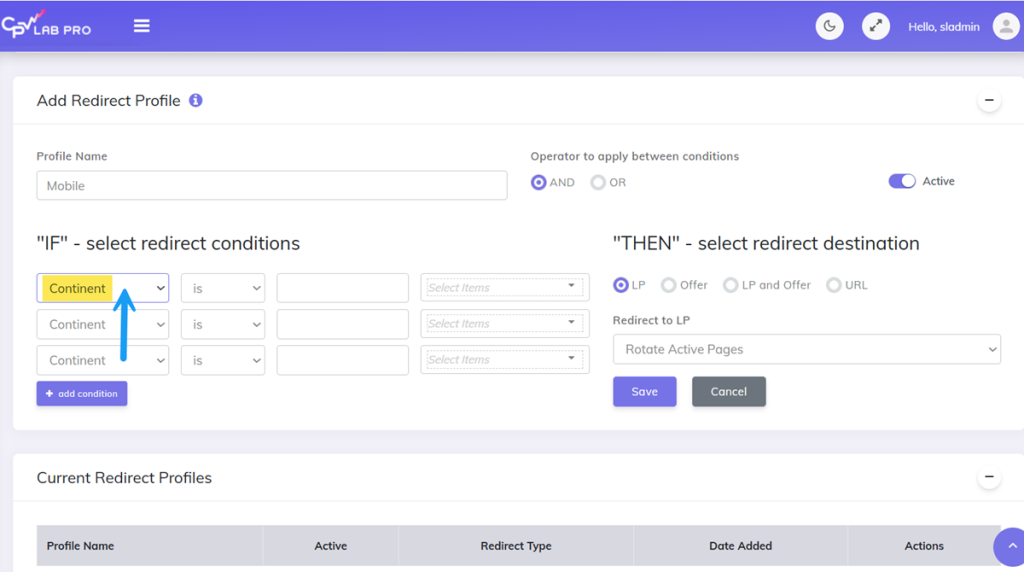
Task: Select the LP and Offer radio button
Action: tap(730, 285)
